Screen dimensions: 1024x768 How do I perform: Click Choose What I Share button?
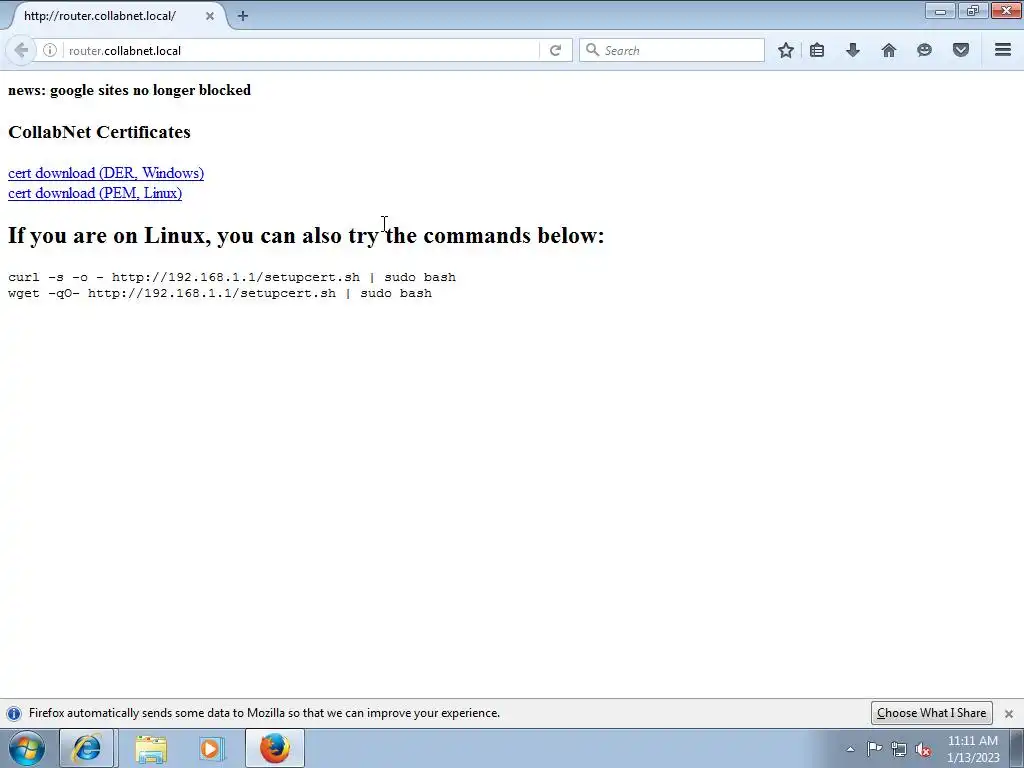tap(931, 713)
